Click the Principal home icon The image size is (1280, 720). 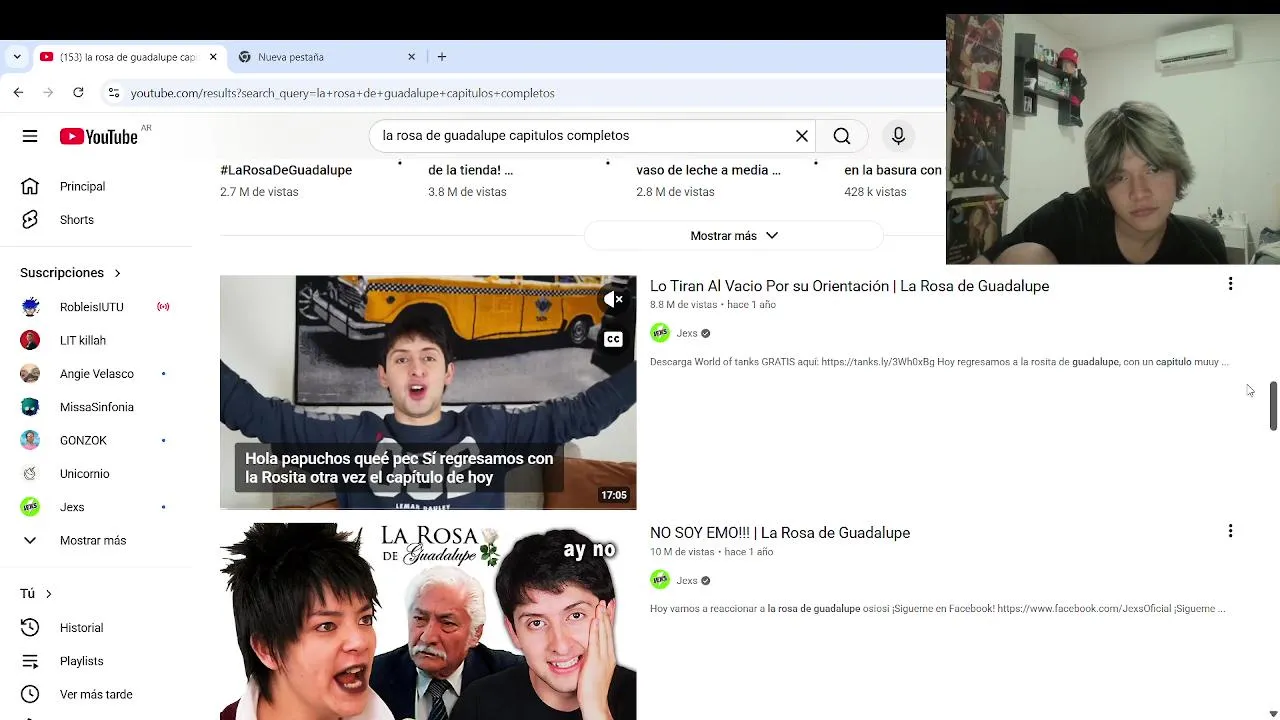click(30, 186)
